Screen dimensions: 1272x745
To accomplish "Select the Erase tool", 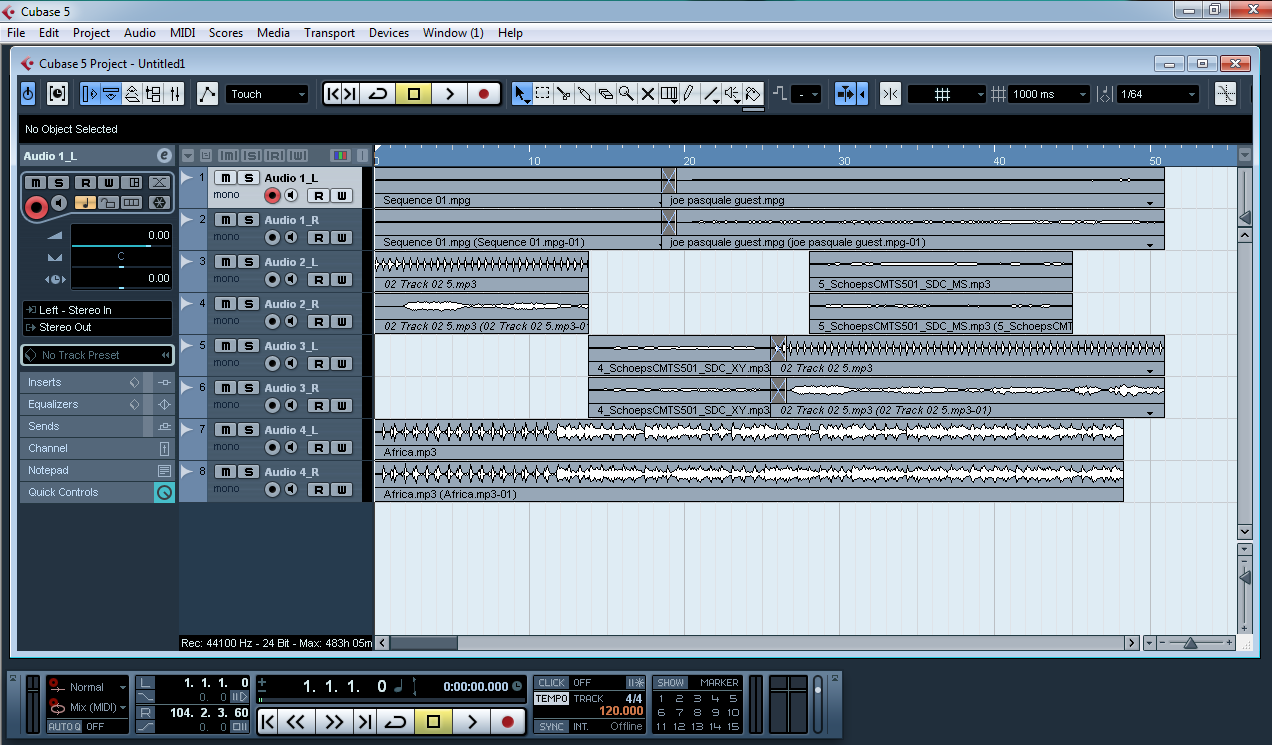I will click(605, 94).
